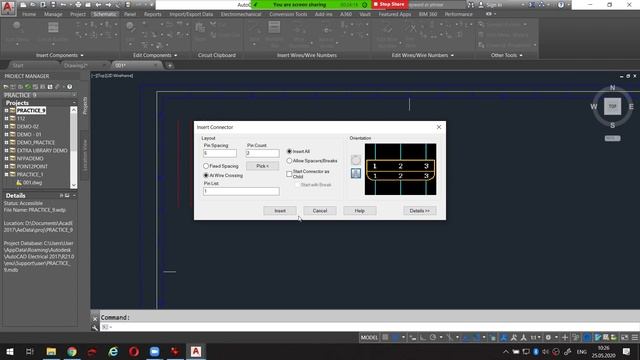
Task: Click the Bluetooth tray icon
Action: click(536, 351)
